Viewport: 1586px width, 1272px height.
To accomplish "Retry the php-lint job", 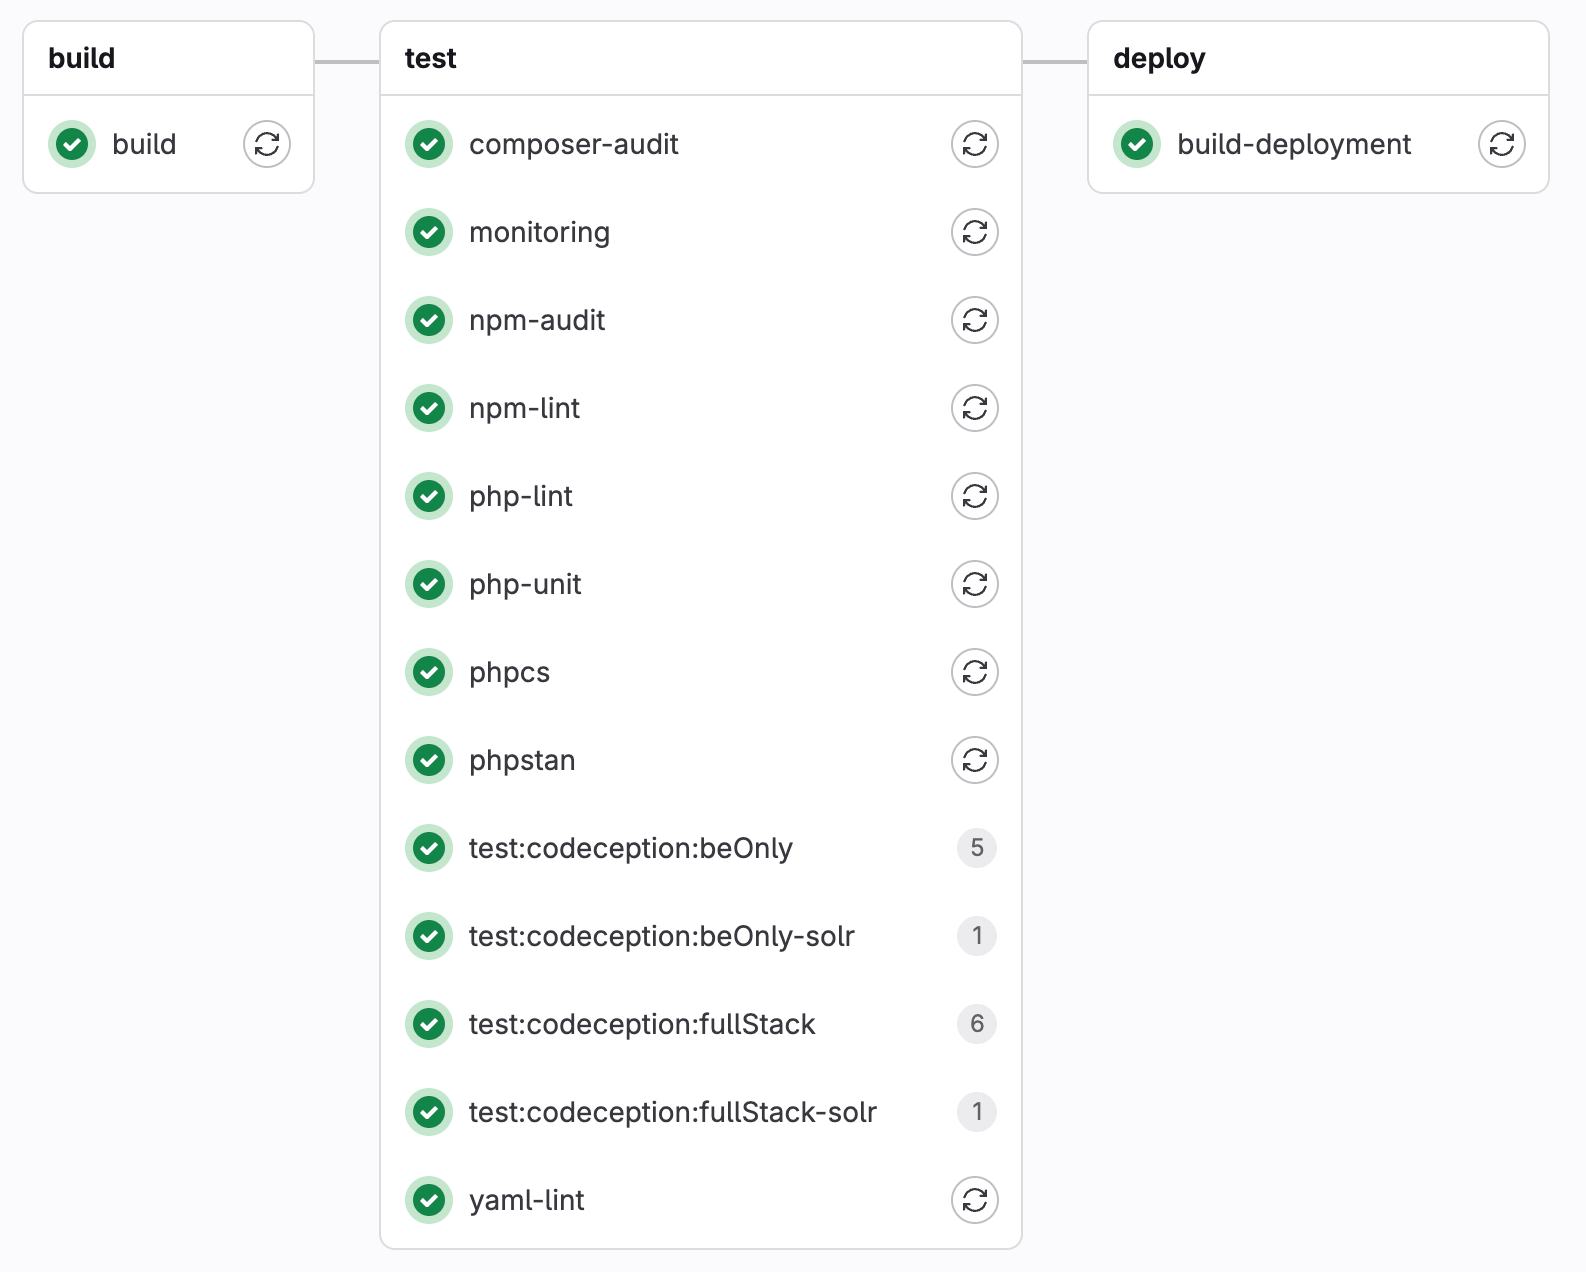I will pyautogui.click(x=974, y=496).
